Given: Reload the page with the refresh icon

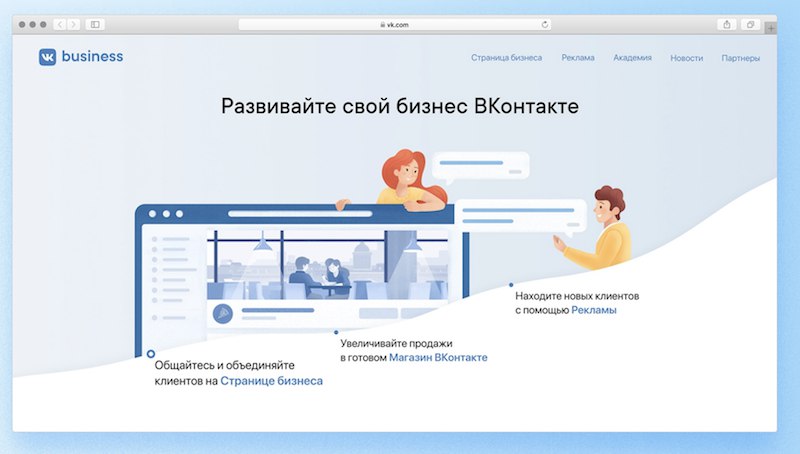Looking at the screenshot, I should (544, 24).
